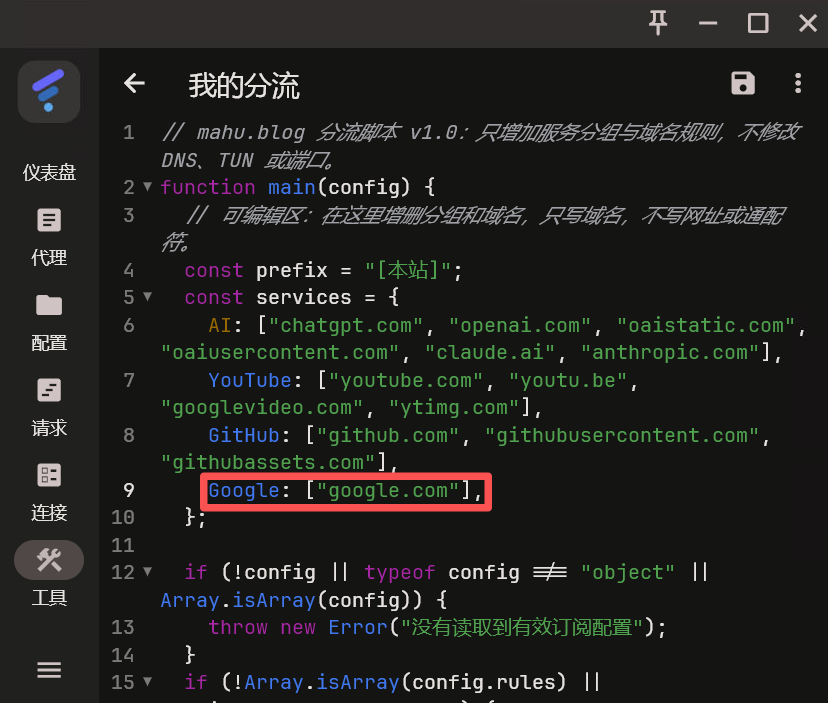Click the "object" string on line 12

(628, 572)
